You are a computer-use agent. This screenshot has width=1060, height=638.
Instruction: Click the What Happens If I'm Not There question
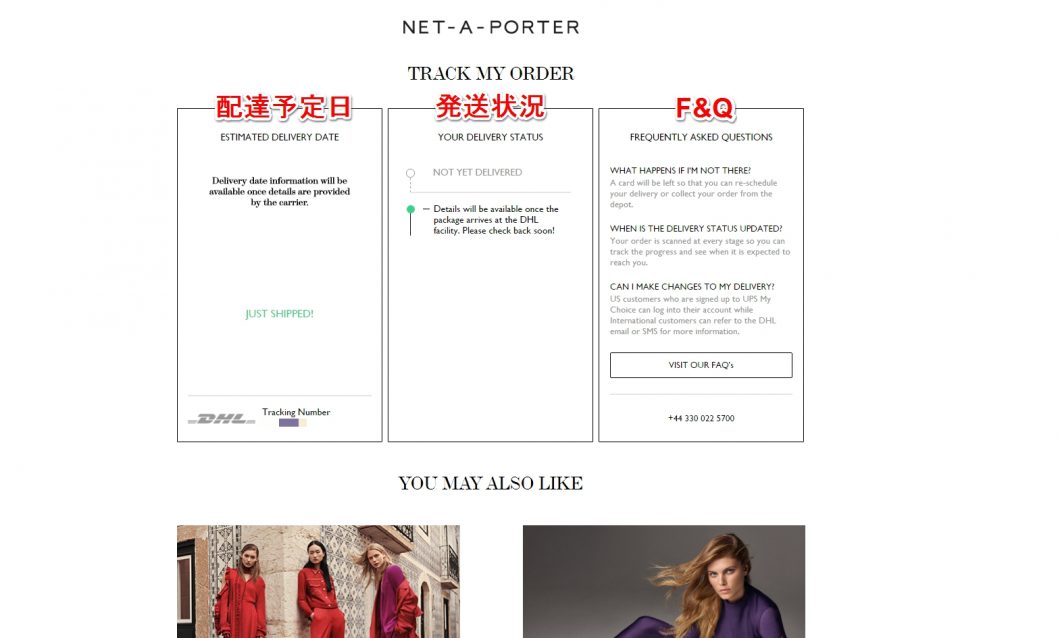pos(680,170)
